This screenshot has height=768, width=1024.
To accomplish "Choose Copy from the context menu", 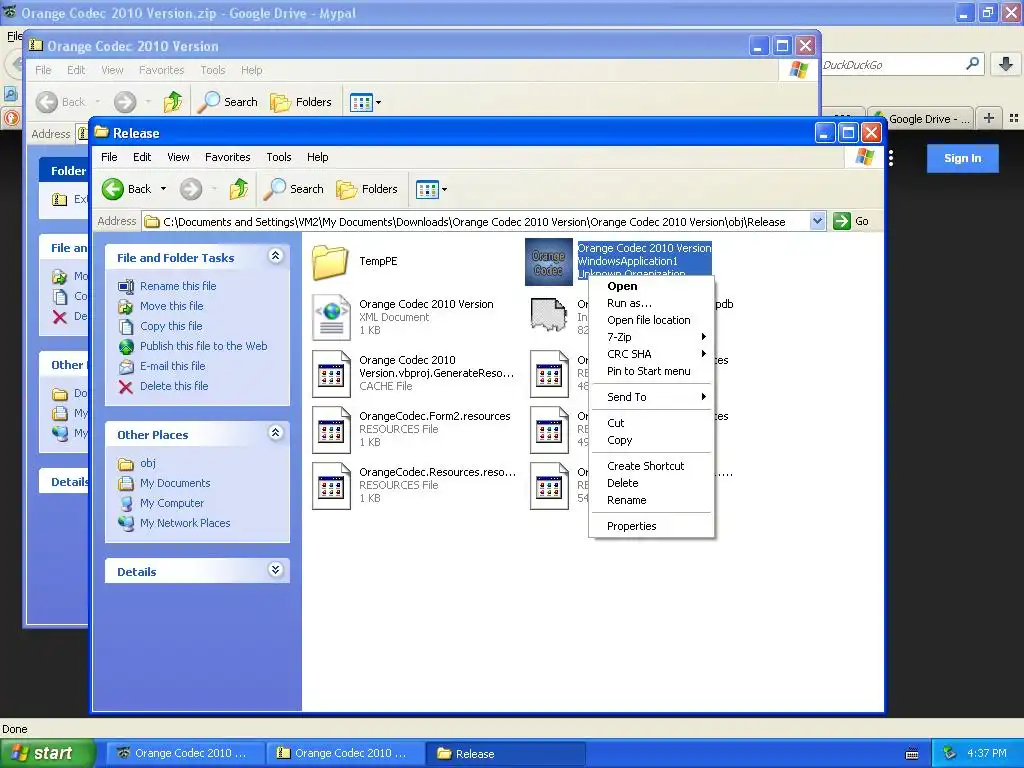I will click(651, 440).
